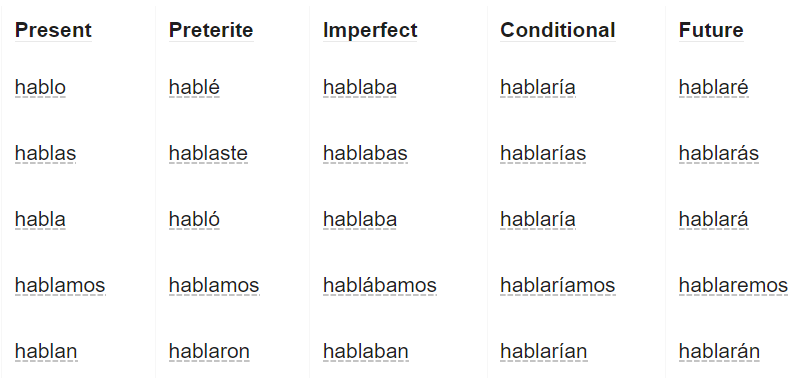Viewport: 807px width, 378px height.
Task: Click hablaban imperfect form
Action: [x=365, y=351]
